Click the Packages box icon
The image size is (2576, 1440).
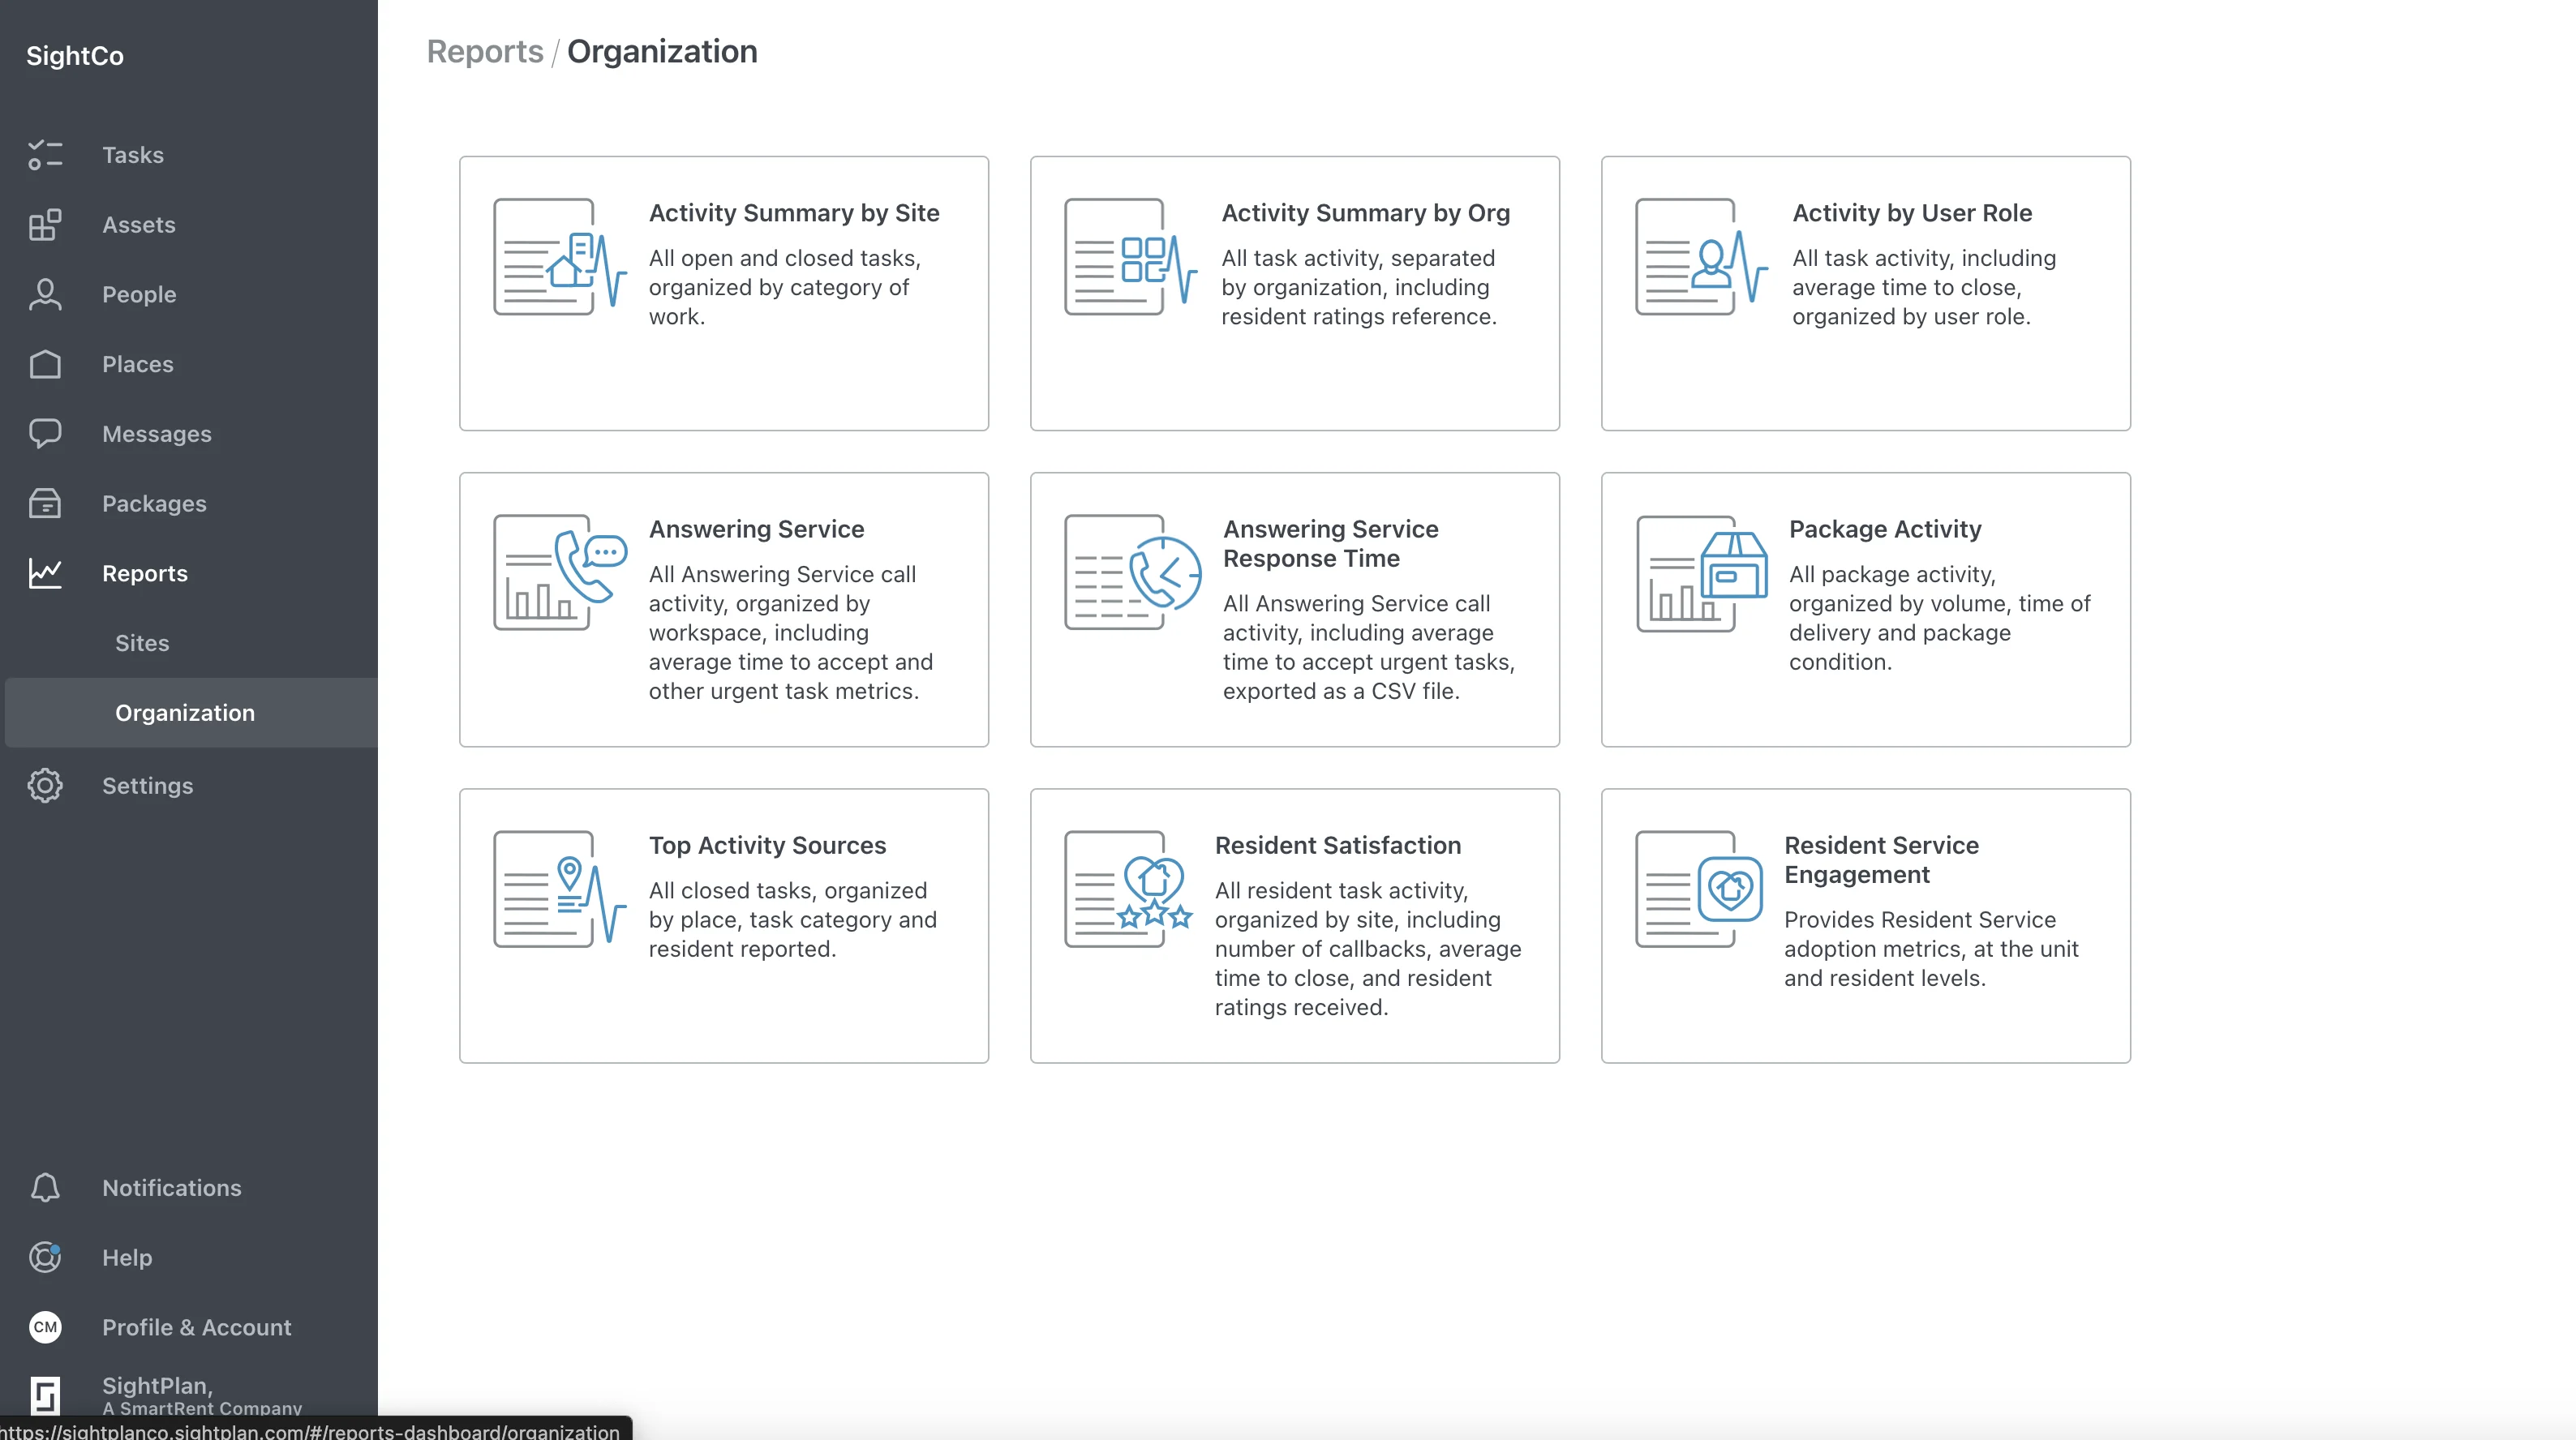point(45,504)
